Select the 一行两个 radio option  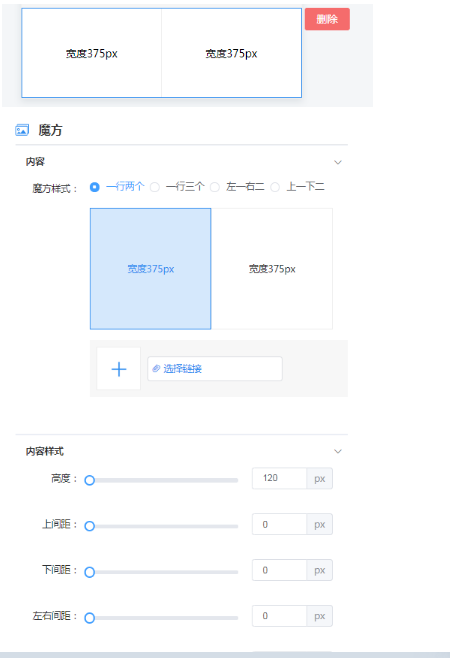pyautogui.click(x=94, y=187)
